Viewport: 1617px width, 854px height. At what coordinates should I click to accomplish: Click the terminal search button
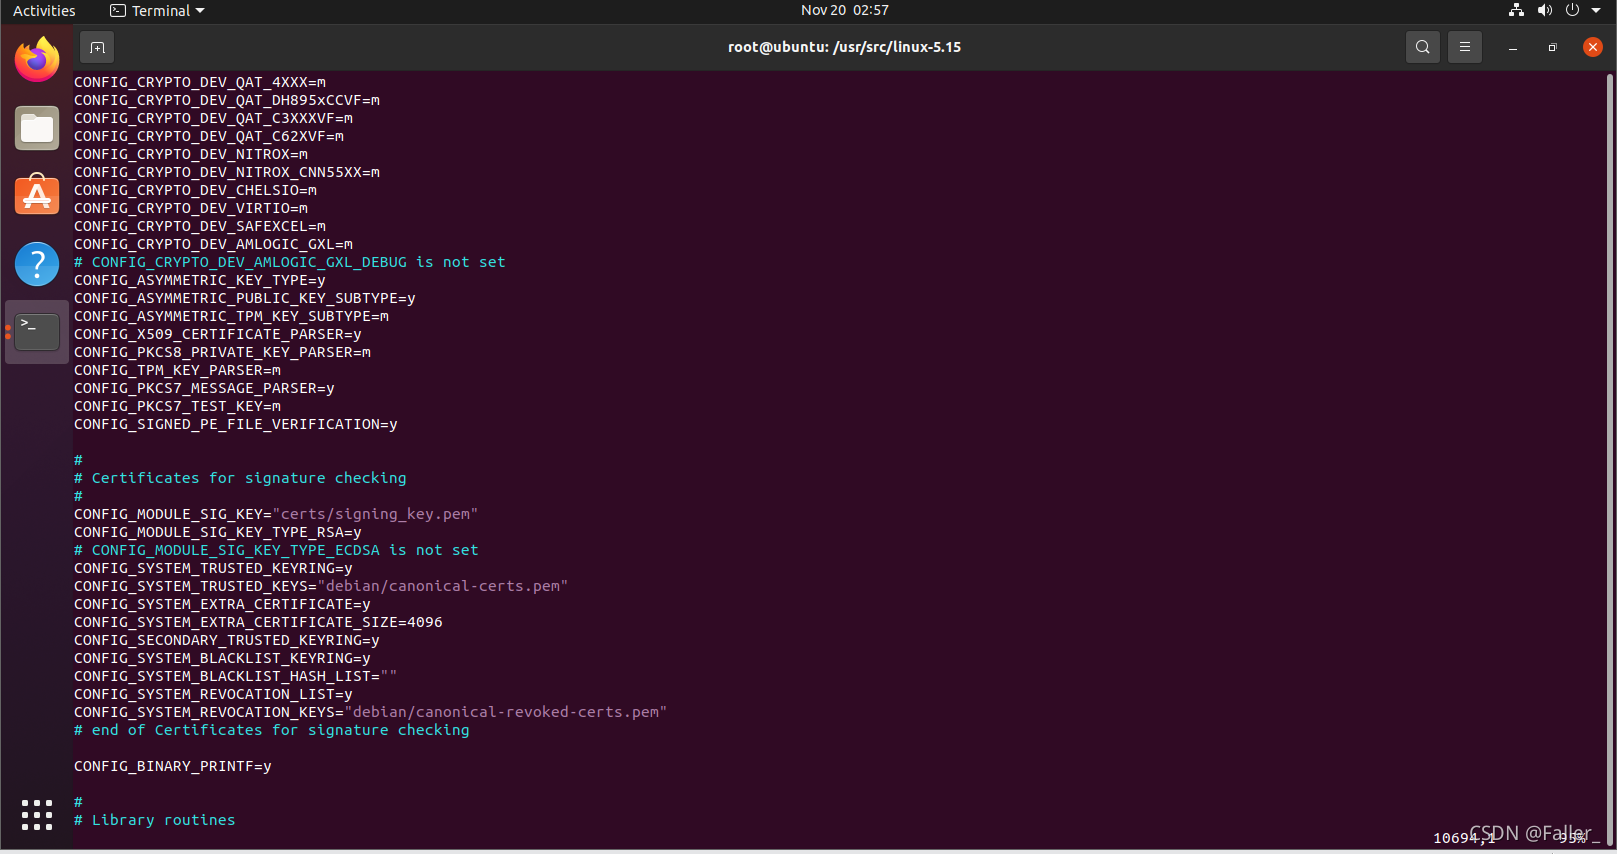tap(1423, 47)
